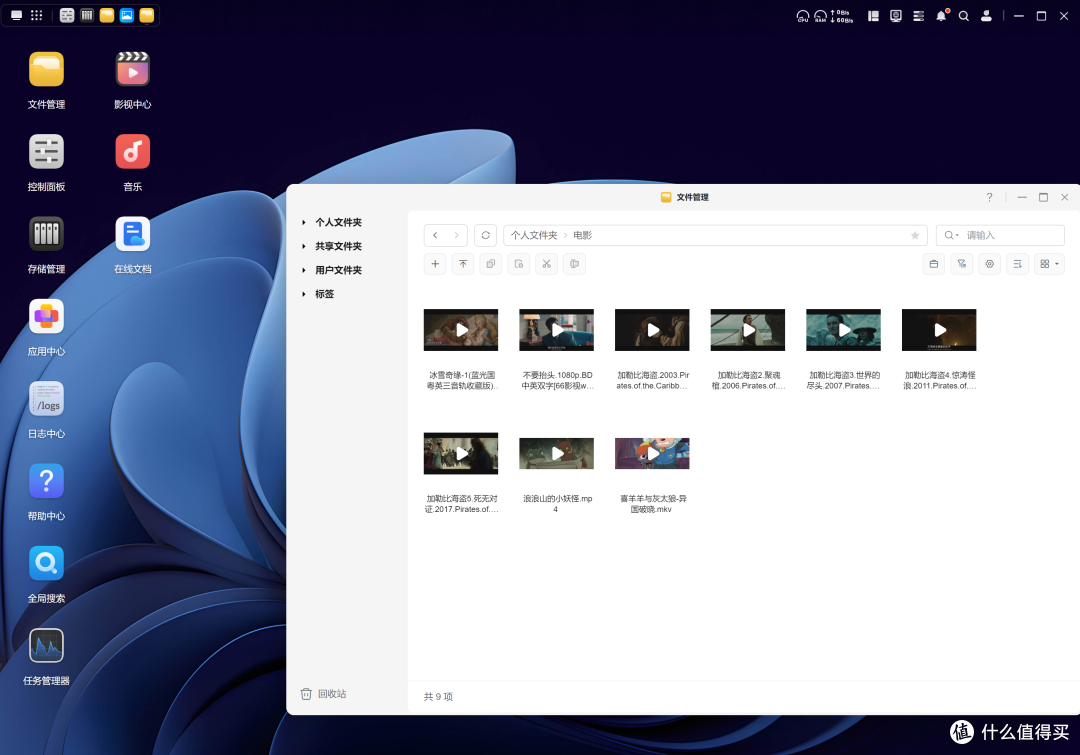Select the cut scissors button
The height and width of the screenshot is (755, 1080).
[x=546, y=264]
